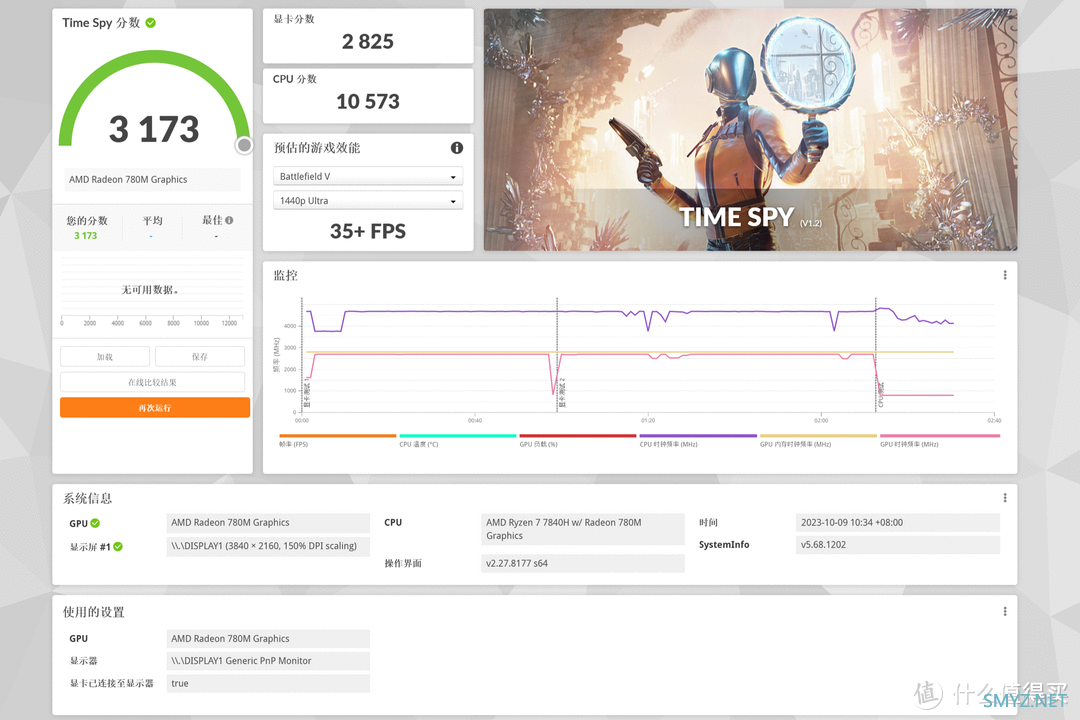Viewport: 1080px width, 720px height.
Task: Click the 操作界面 version v2.27.8177 s64
Action: click(x=583, y=563)
